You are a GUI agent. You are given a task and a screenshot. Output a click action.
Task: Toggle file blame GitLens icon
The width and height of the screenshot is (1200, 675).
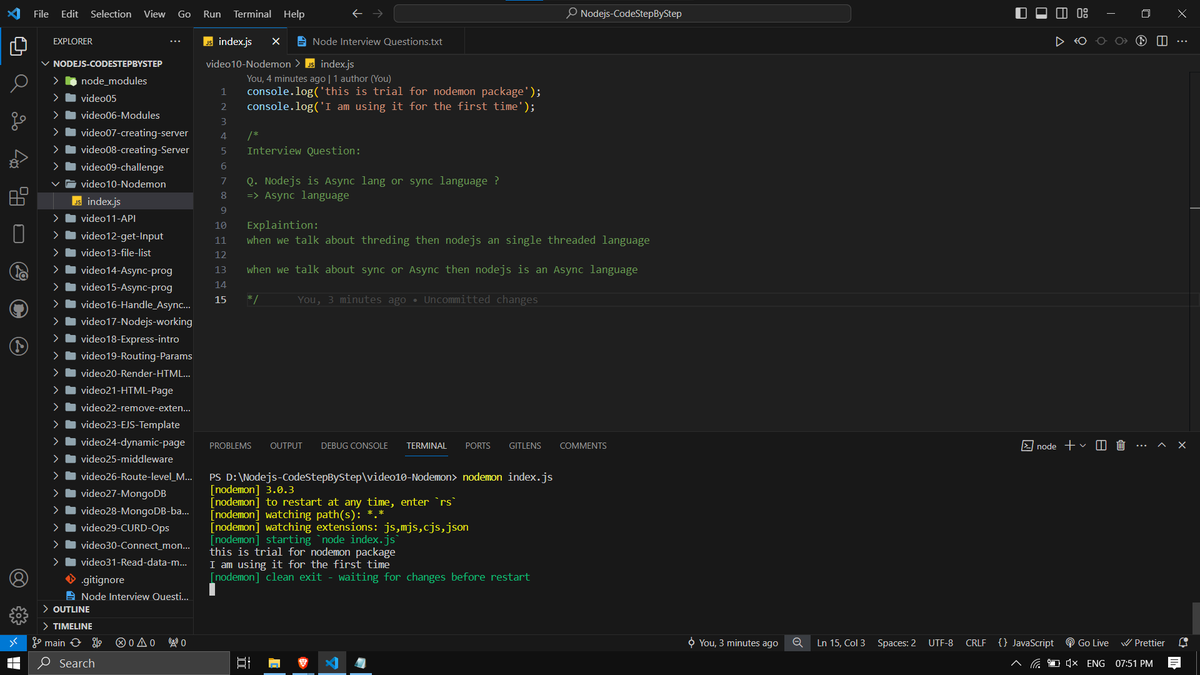pos(1141,42)
